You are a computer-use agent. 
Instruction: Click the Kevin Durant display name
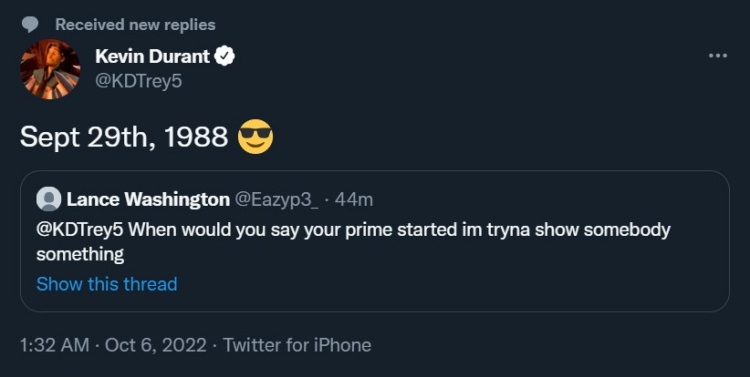click(x=152, y=56)
